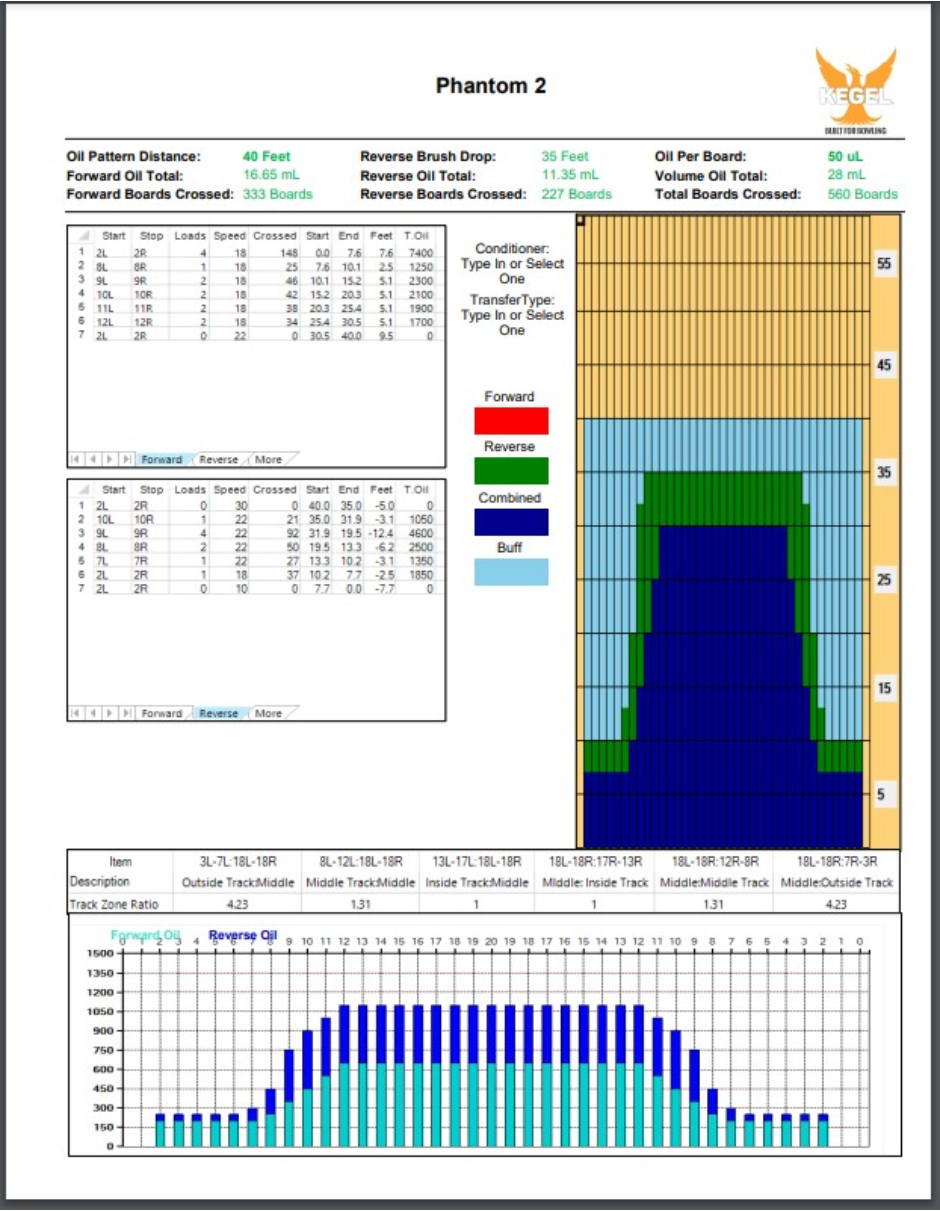Click the 'Crossed' column header in the lower table
The width and height of the screenshot is (940, 1211).
tap(275, 490)
